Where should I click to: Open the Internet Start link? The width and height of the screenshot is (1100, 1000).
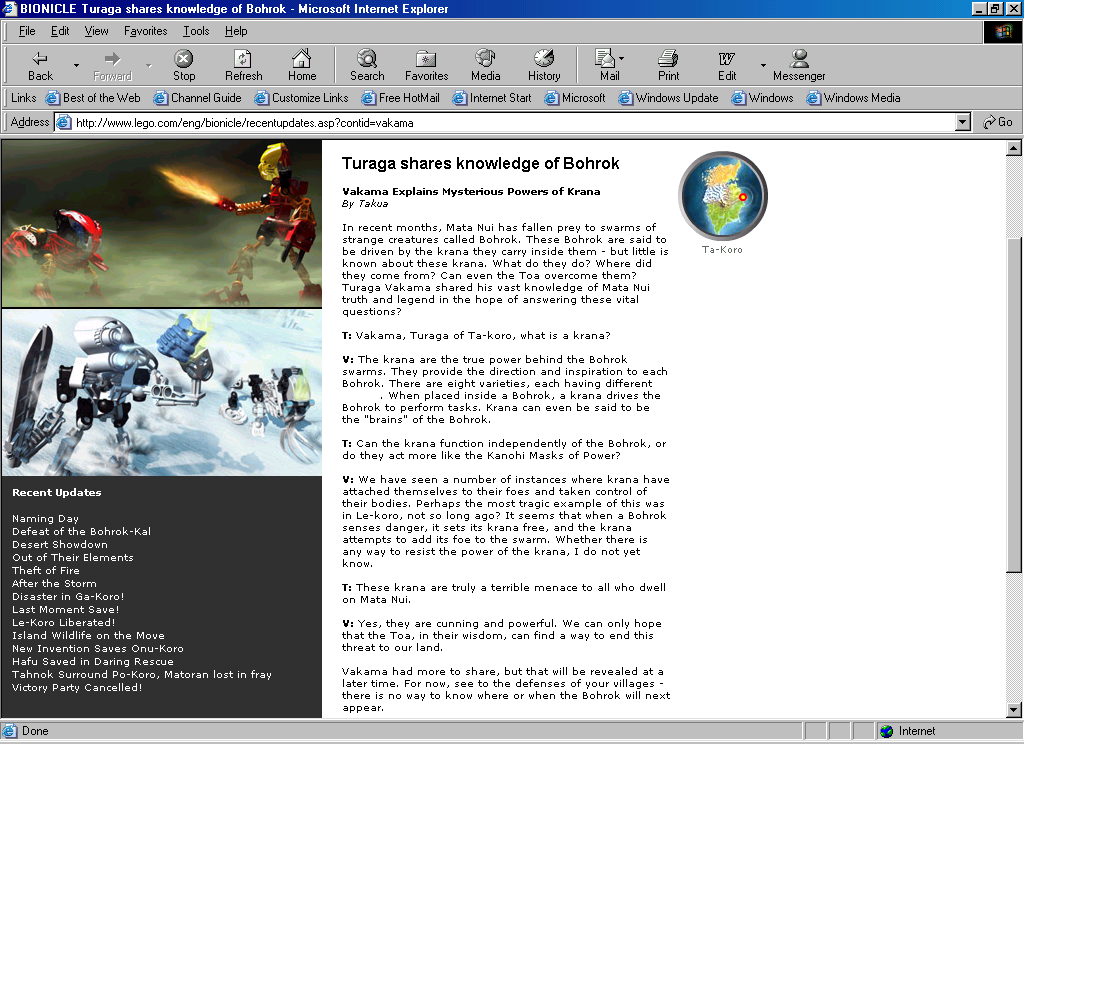click(x=492, y=98)
